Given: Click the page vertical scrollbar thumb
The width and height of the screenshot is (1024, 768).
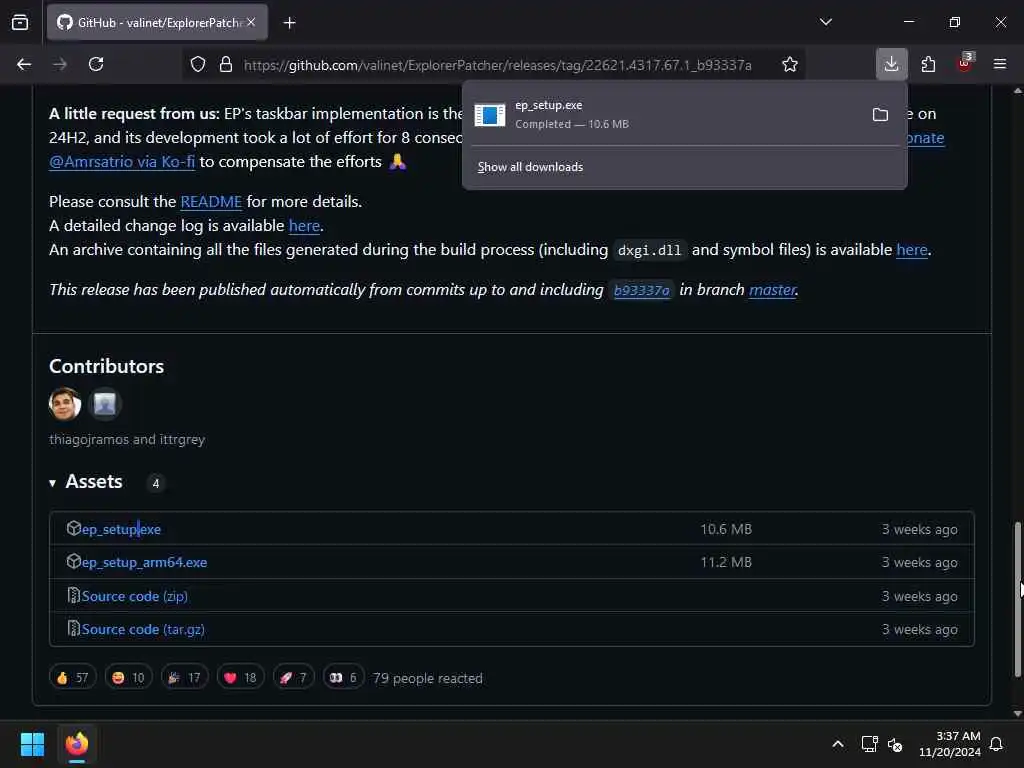Looking at the screenshot, I should point(1017,599).
